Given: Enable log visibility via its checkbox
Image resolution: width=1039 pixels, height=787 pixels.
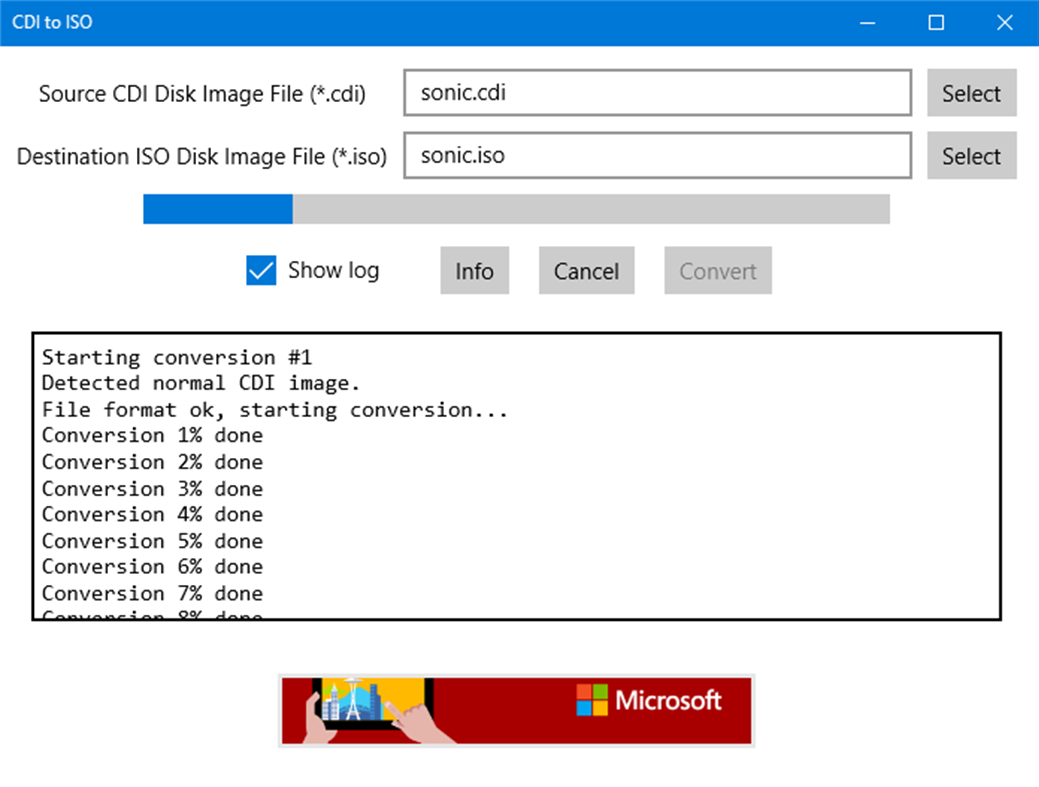Looking at the screenshot, I should (x=259, y=270).
